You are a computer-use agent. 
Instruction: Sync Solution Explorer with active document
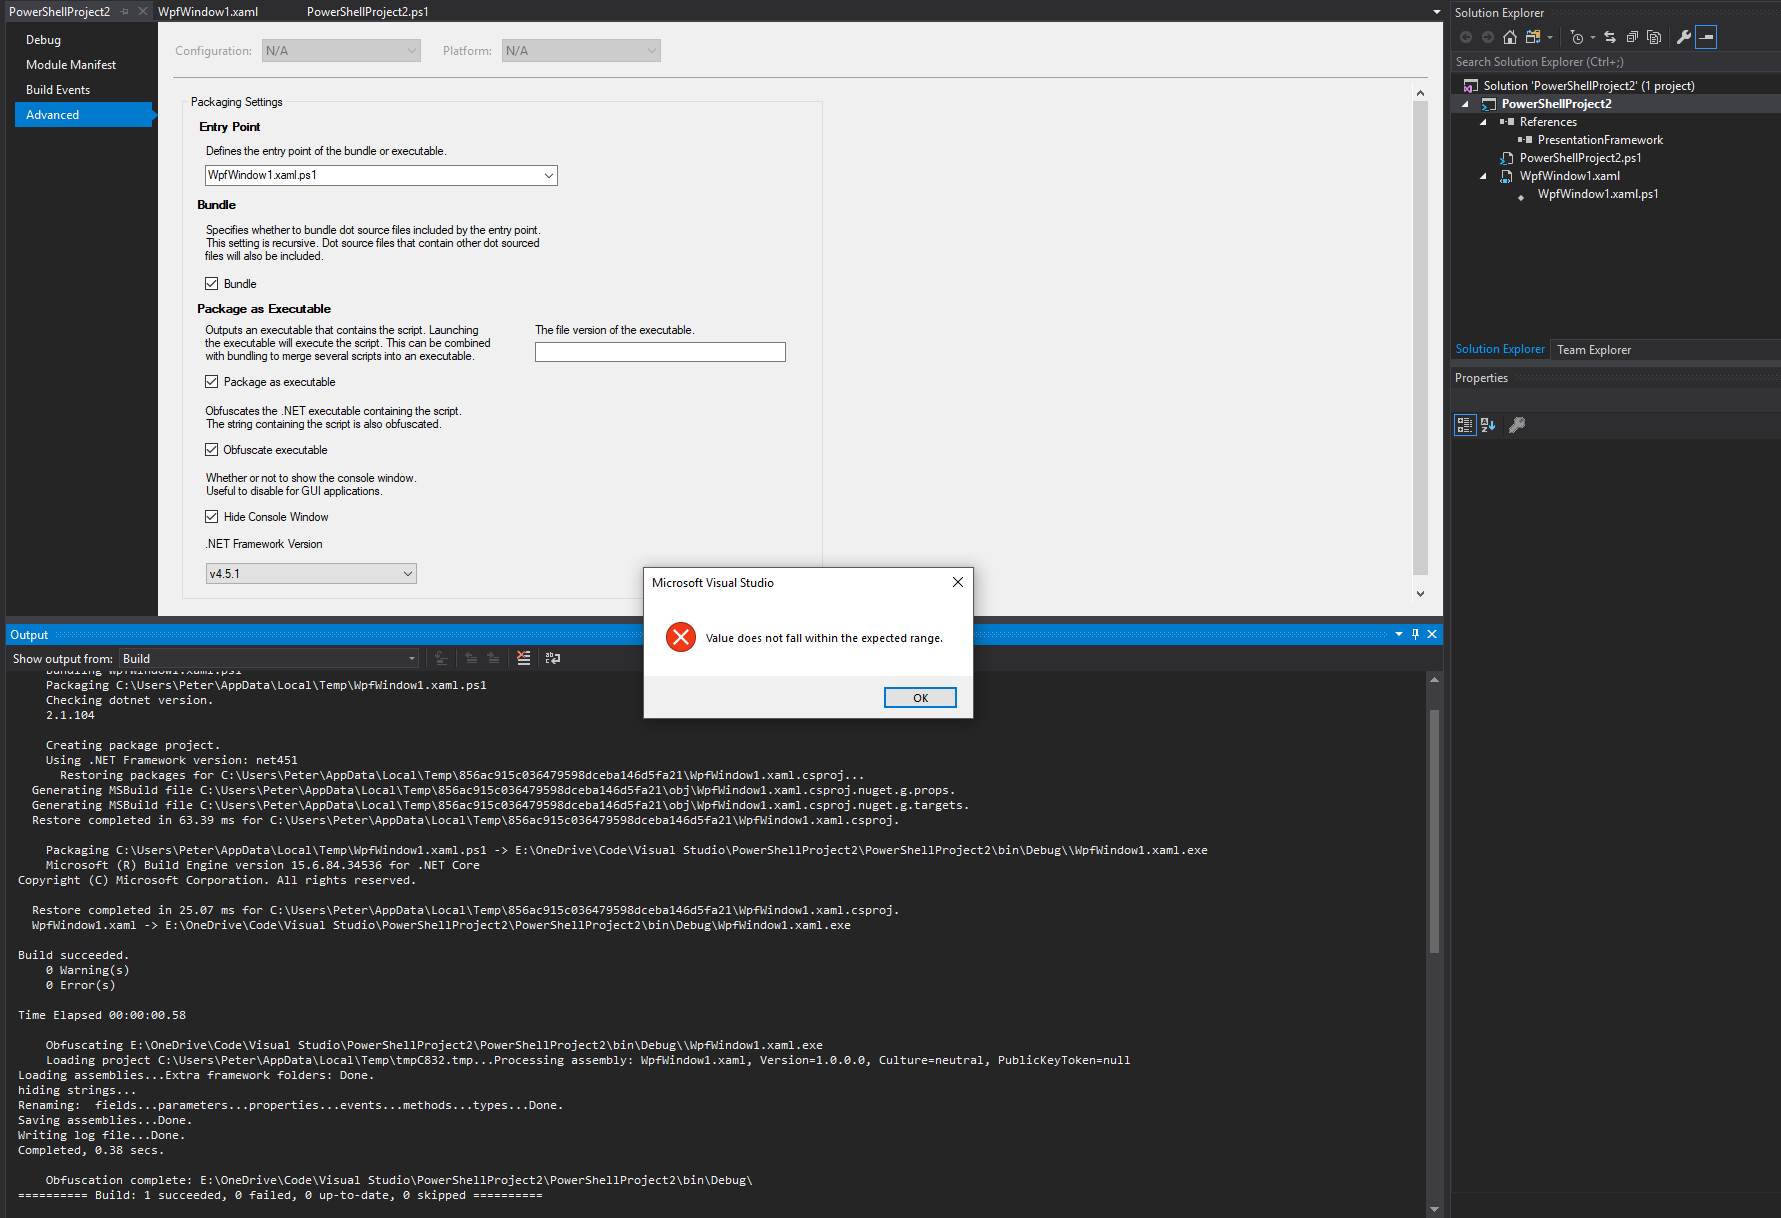point(1610,37)
